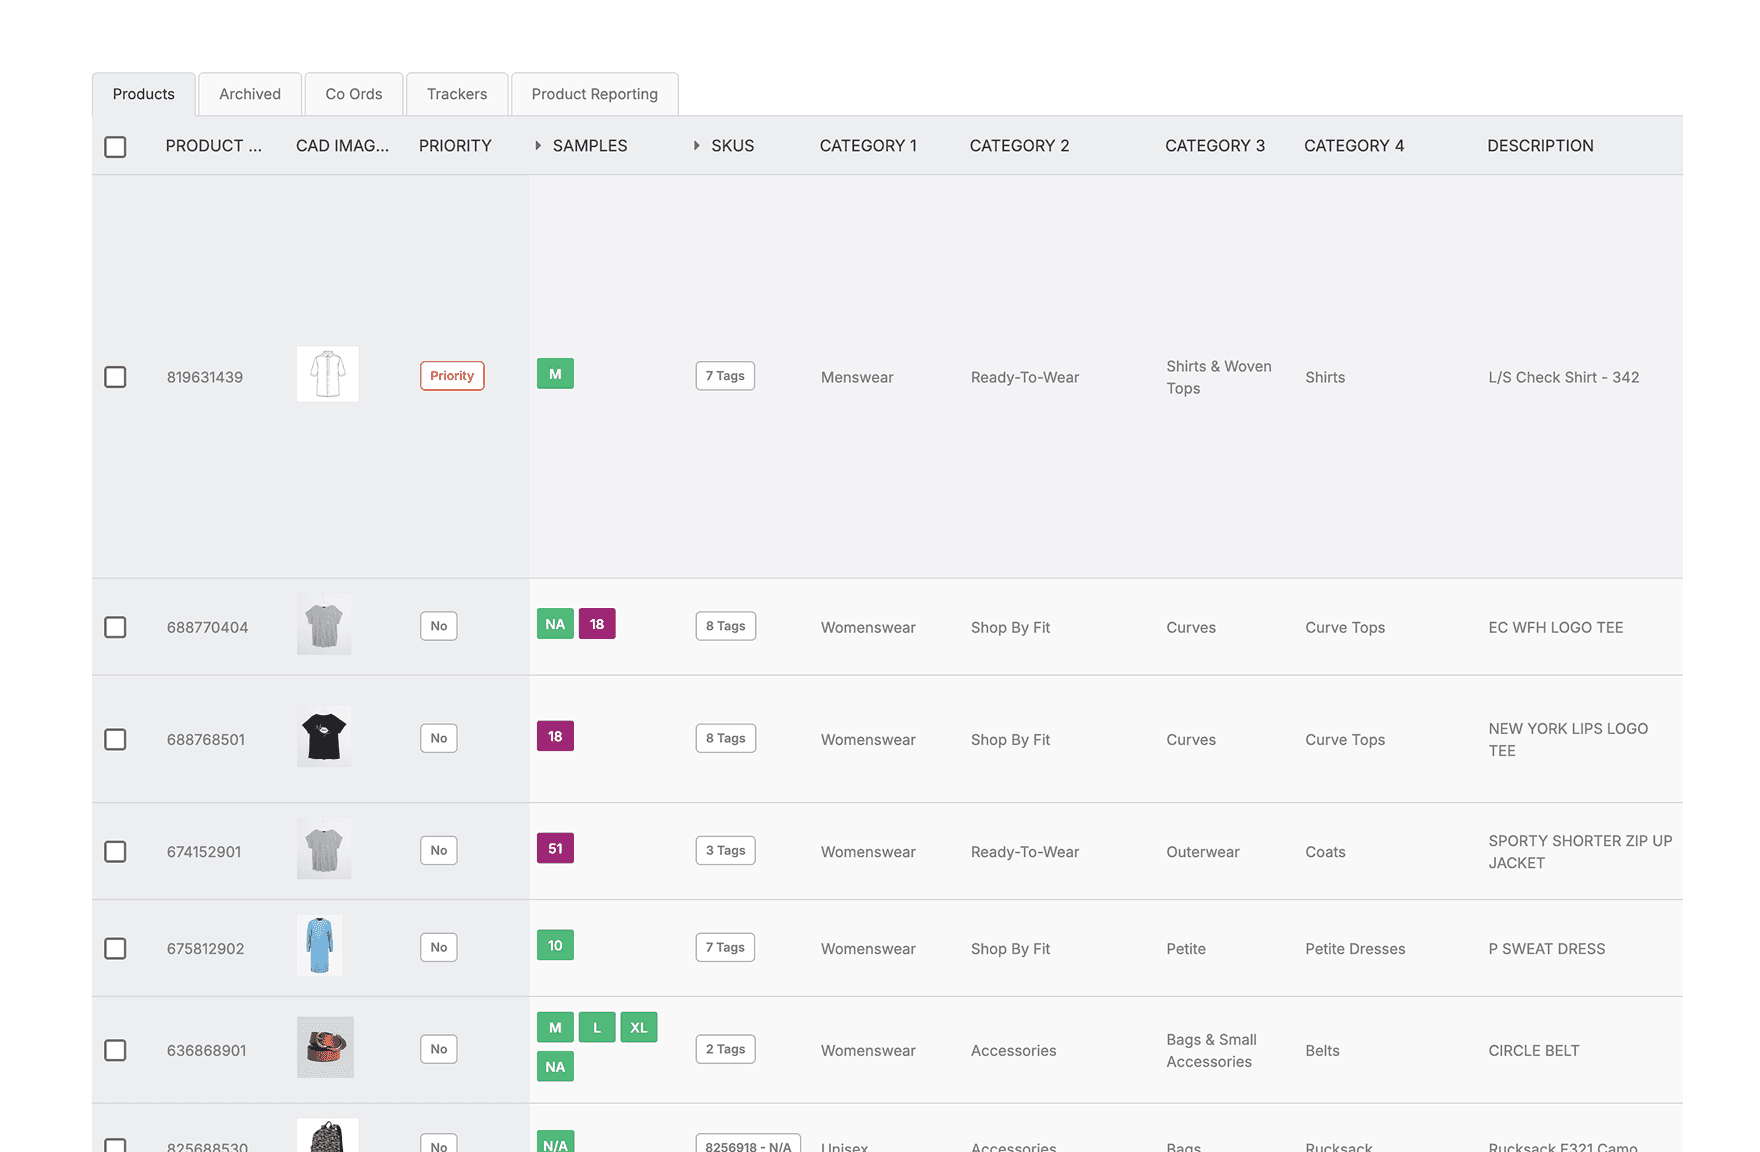Open the 3 Tags SKU badge

(x=726, y=850)
